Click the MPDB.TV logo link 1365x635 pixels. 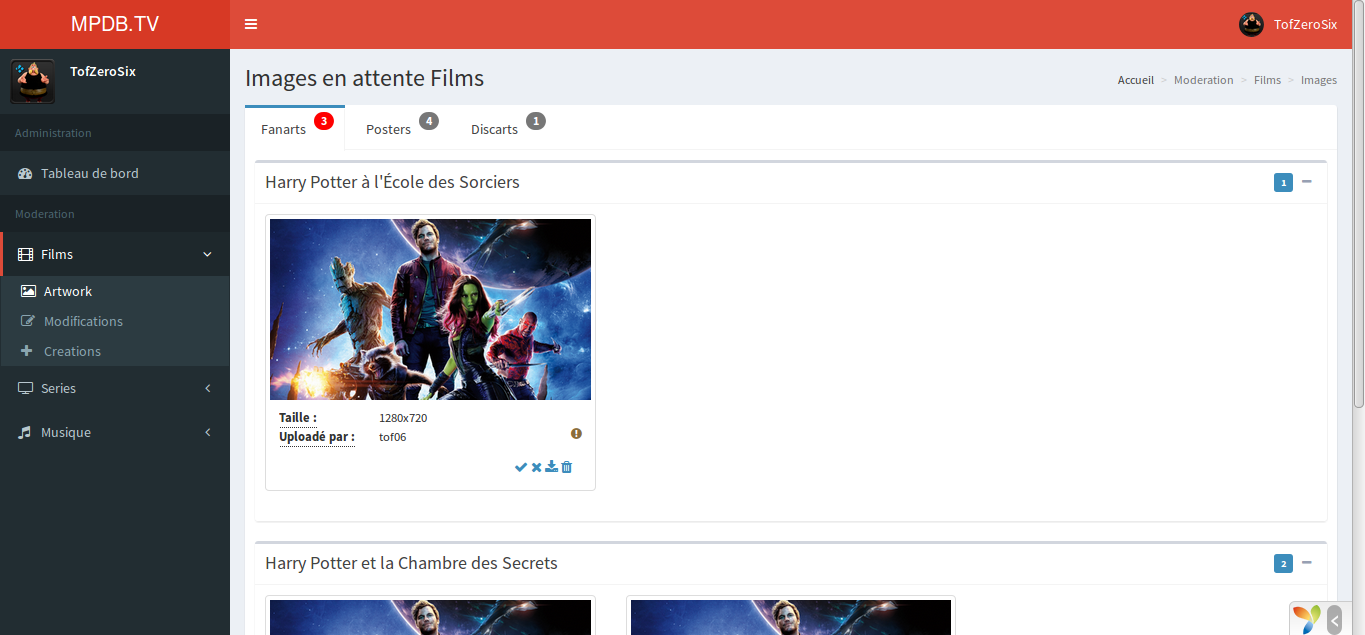point(115,24)
